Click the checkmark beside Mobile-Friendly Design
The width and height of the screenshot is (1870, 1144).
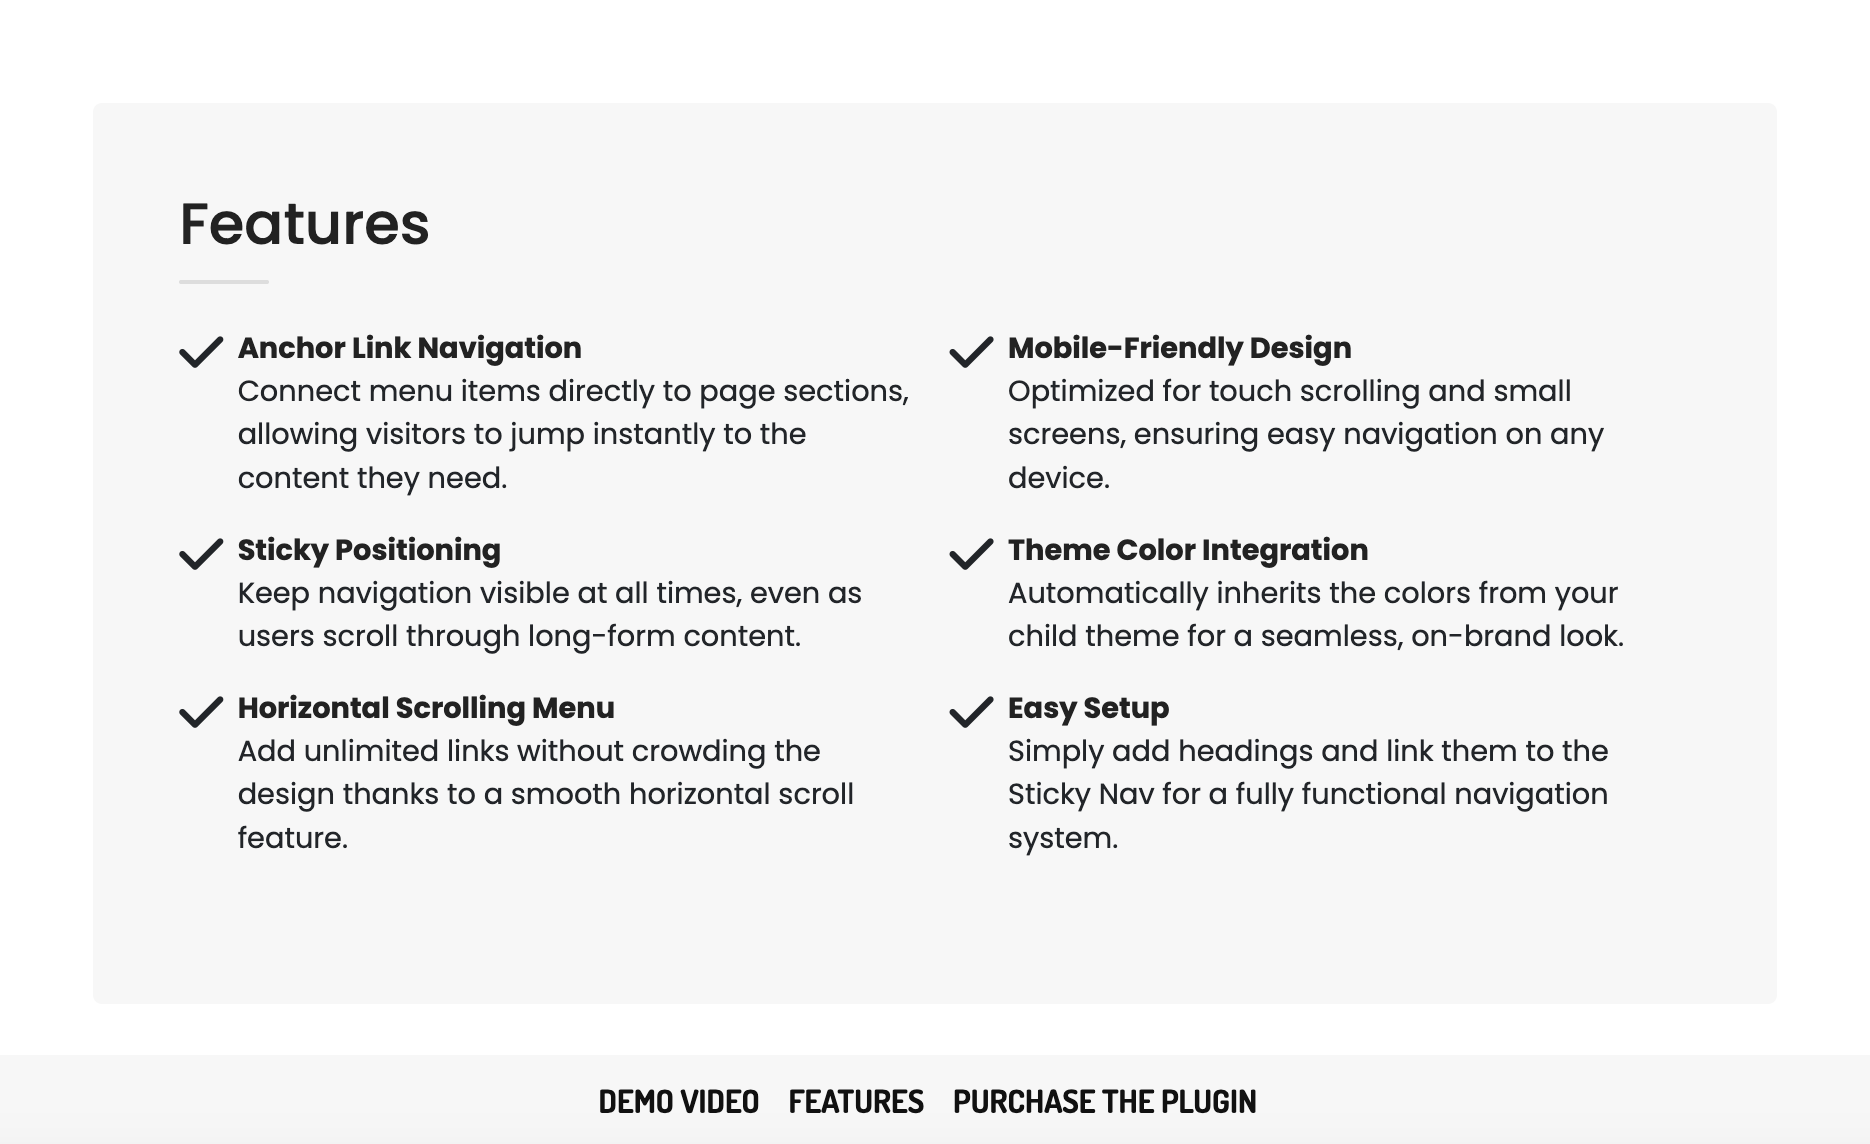(x=971, y=352)
